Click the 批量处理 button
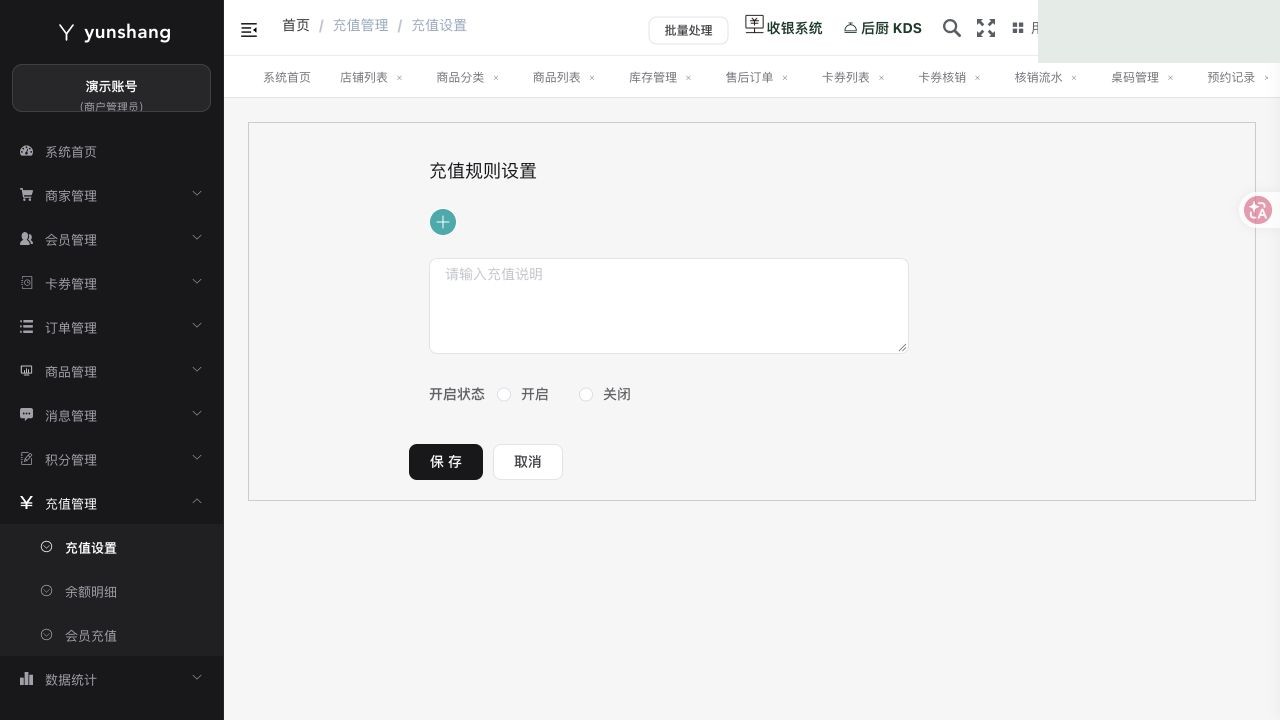The width and height of the screenshot is (1280, 720). [x=688, y=30]
